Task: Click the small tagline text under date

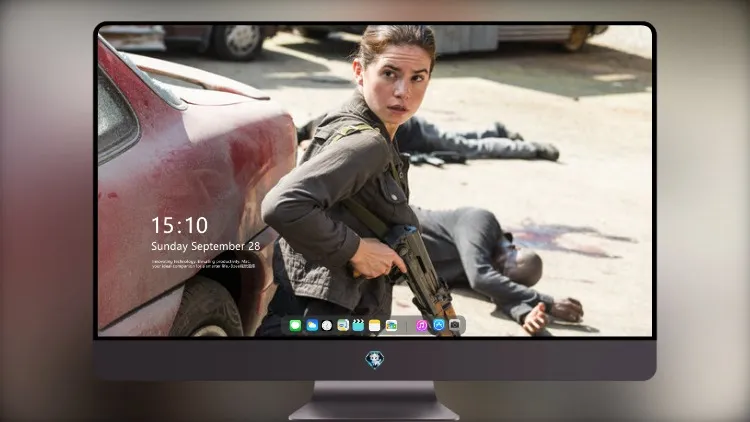Action: (x=203, y=264)
